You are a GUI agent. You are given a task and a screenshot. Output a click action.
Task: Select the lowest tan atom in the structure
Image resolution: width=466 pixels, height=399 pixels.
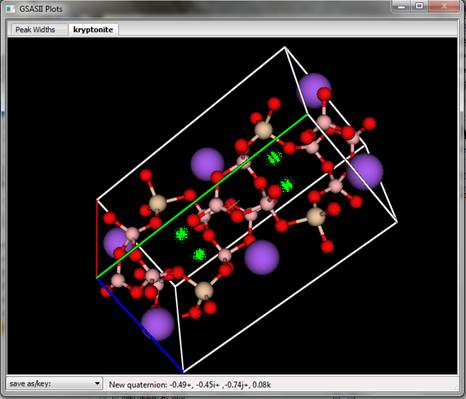coord(204,290)
